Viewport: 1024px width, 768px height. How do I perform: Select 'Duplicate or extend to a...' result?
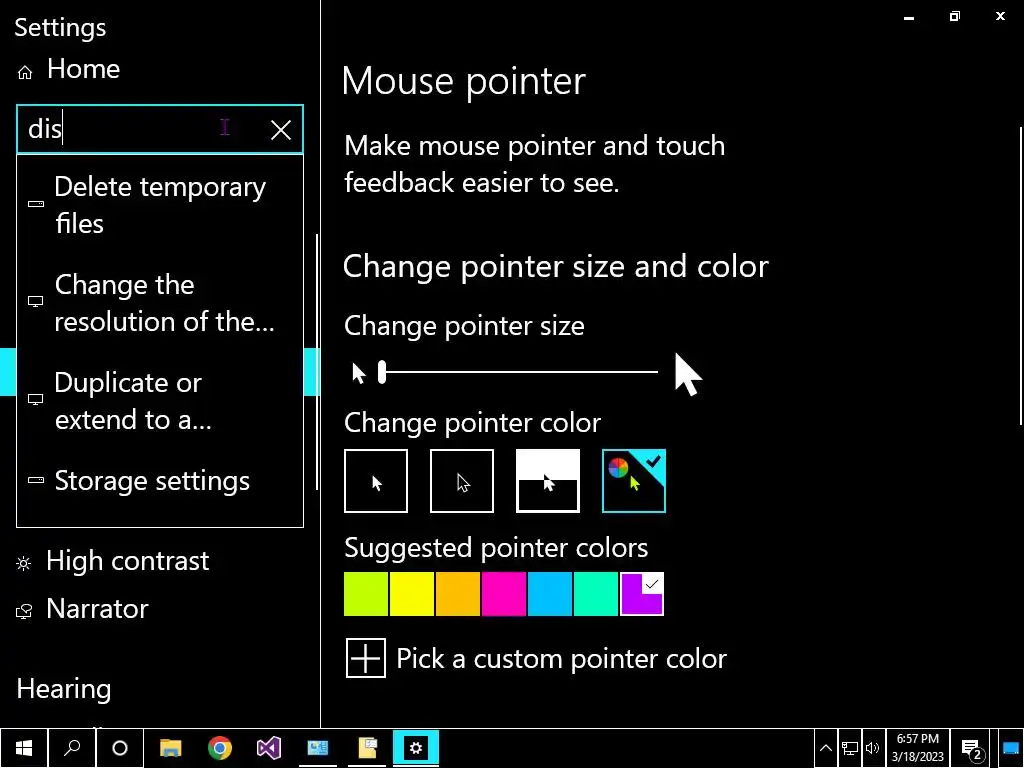160,400
